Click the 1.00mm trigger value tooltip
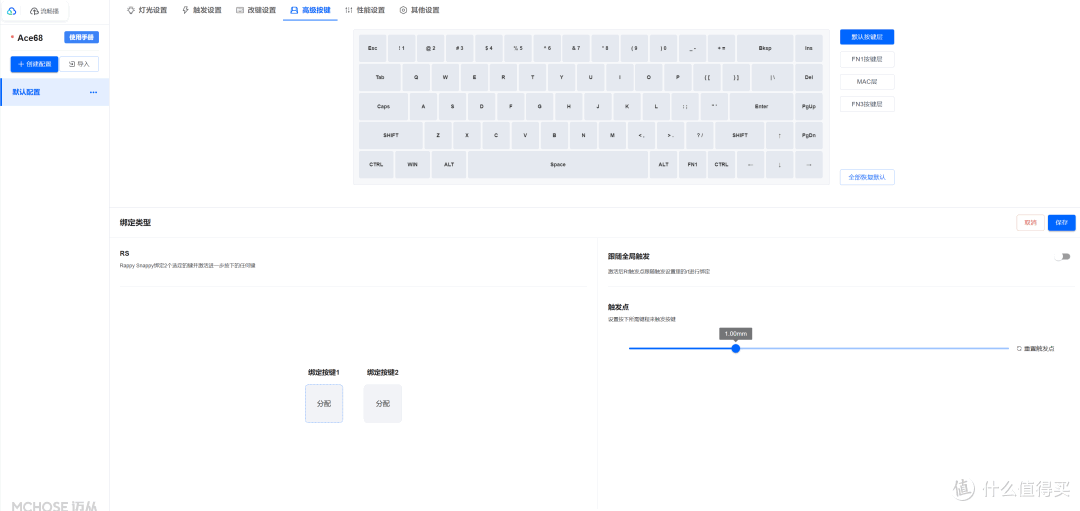Screen dimensions: 1080x511 click(x=736, y=333)
